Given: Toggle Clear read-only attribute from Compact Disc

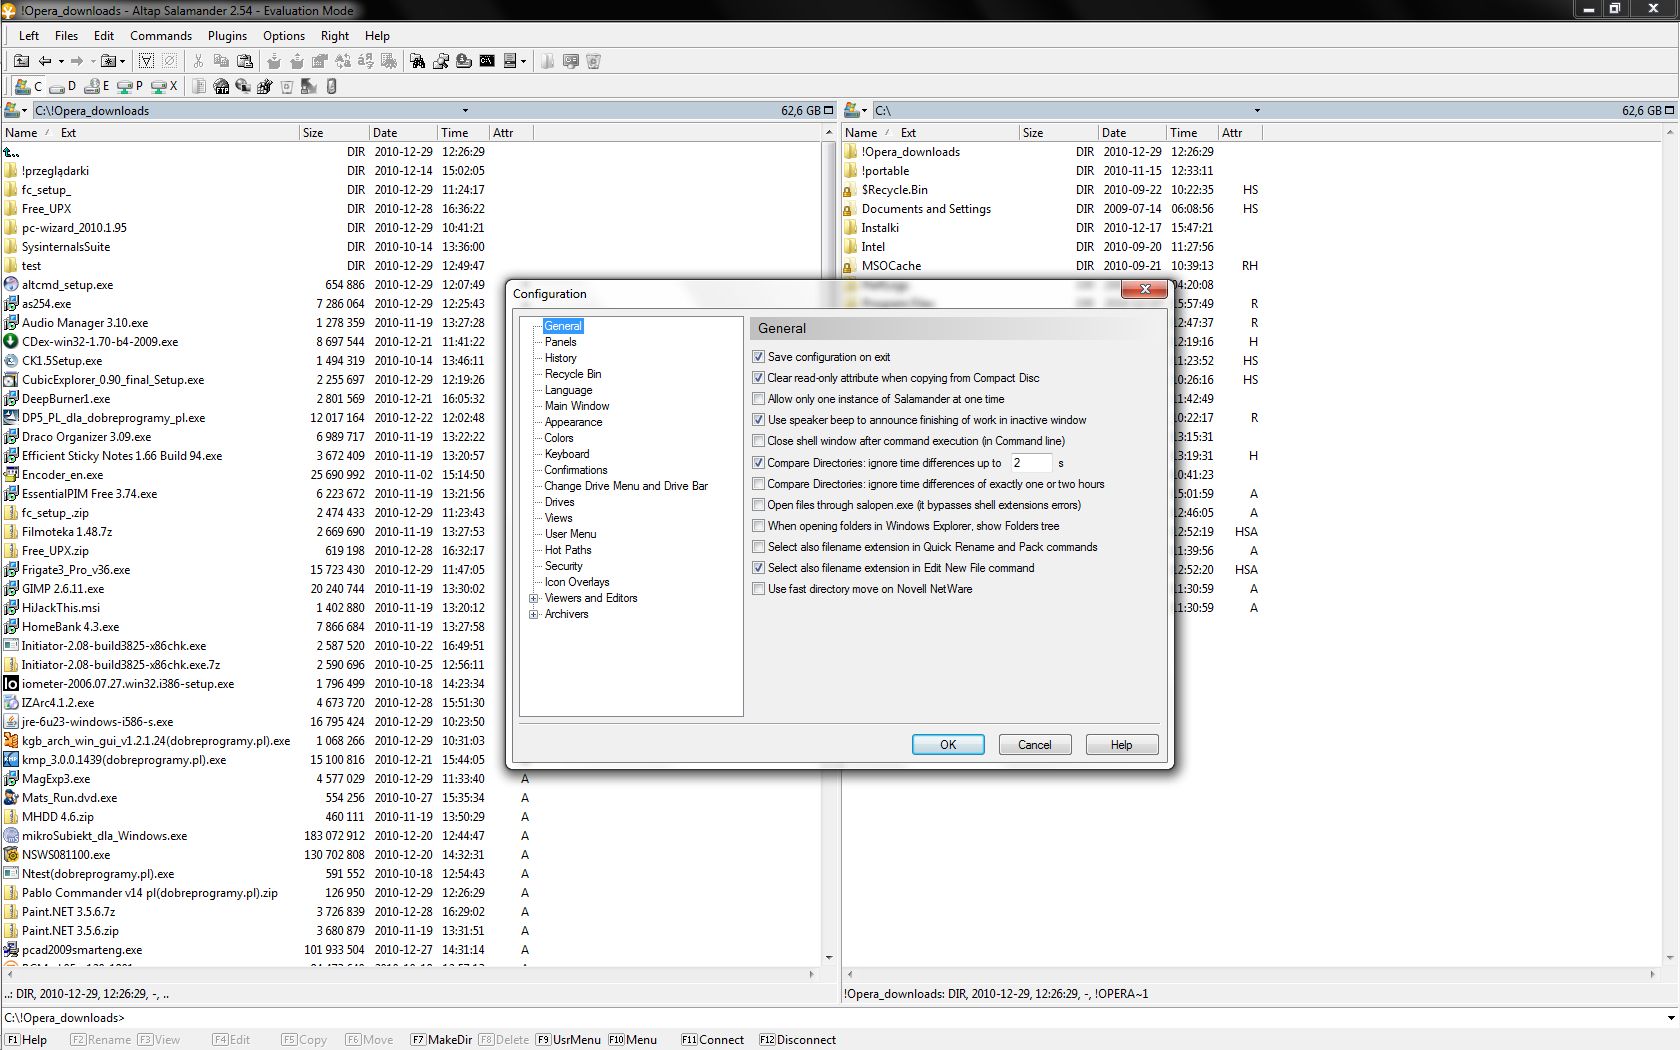Looking at the screenshot, I should point(758,378).
